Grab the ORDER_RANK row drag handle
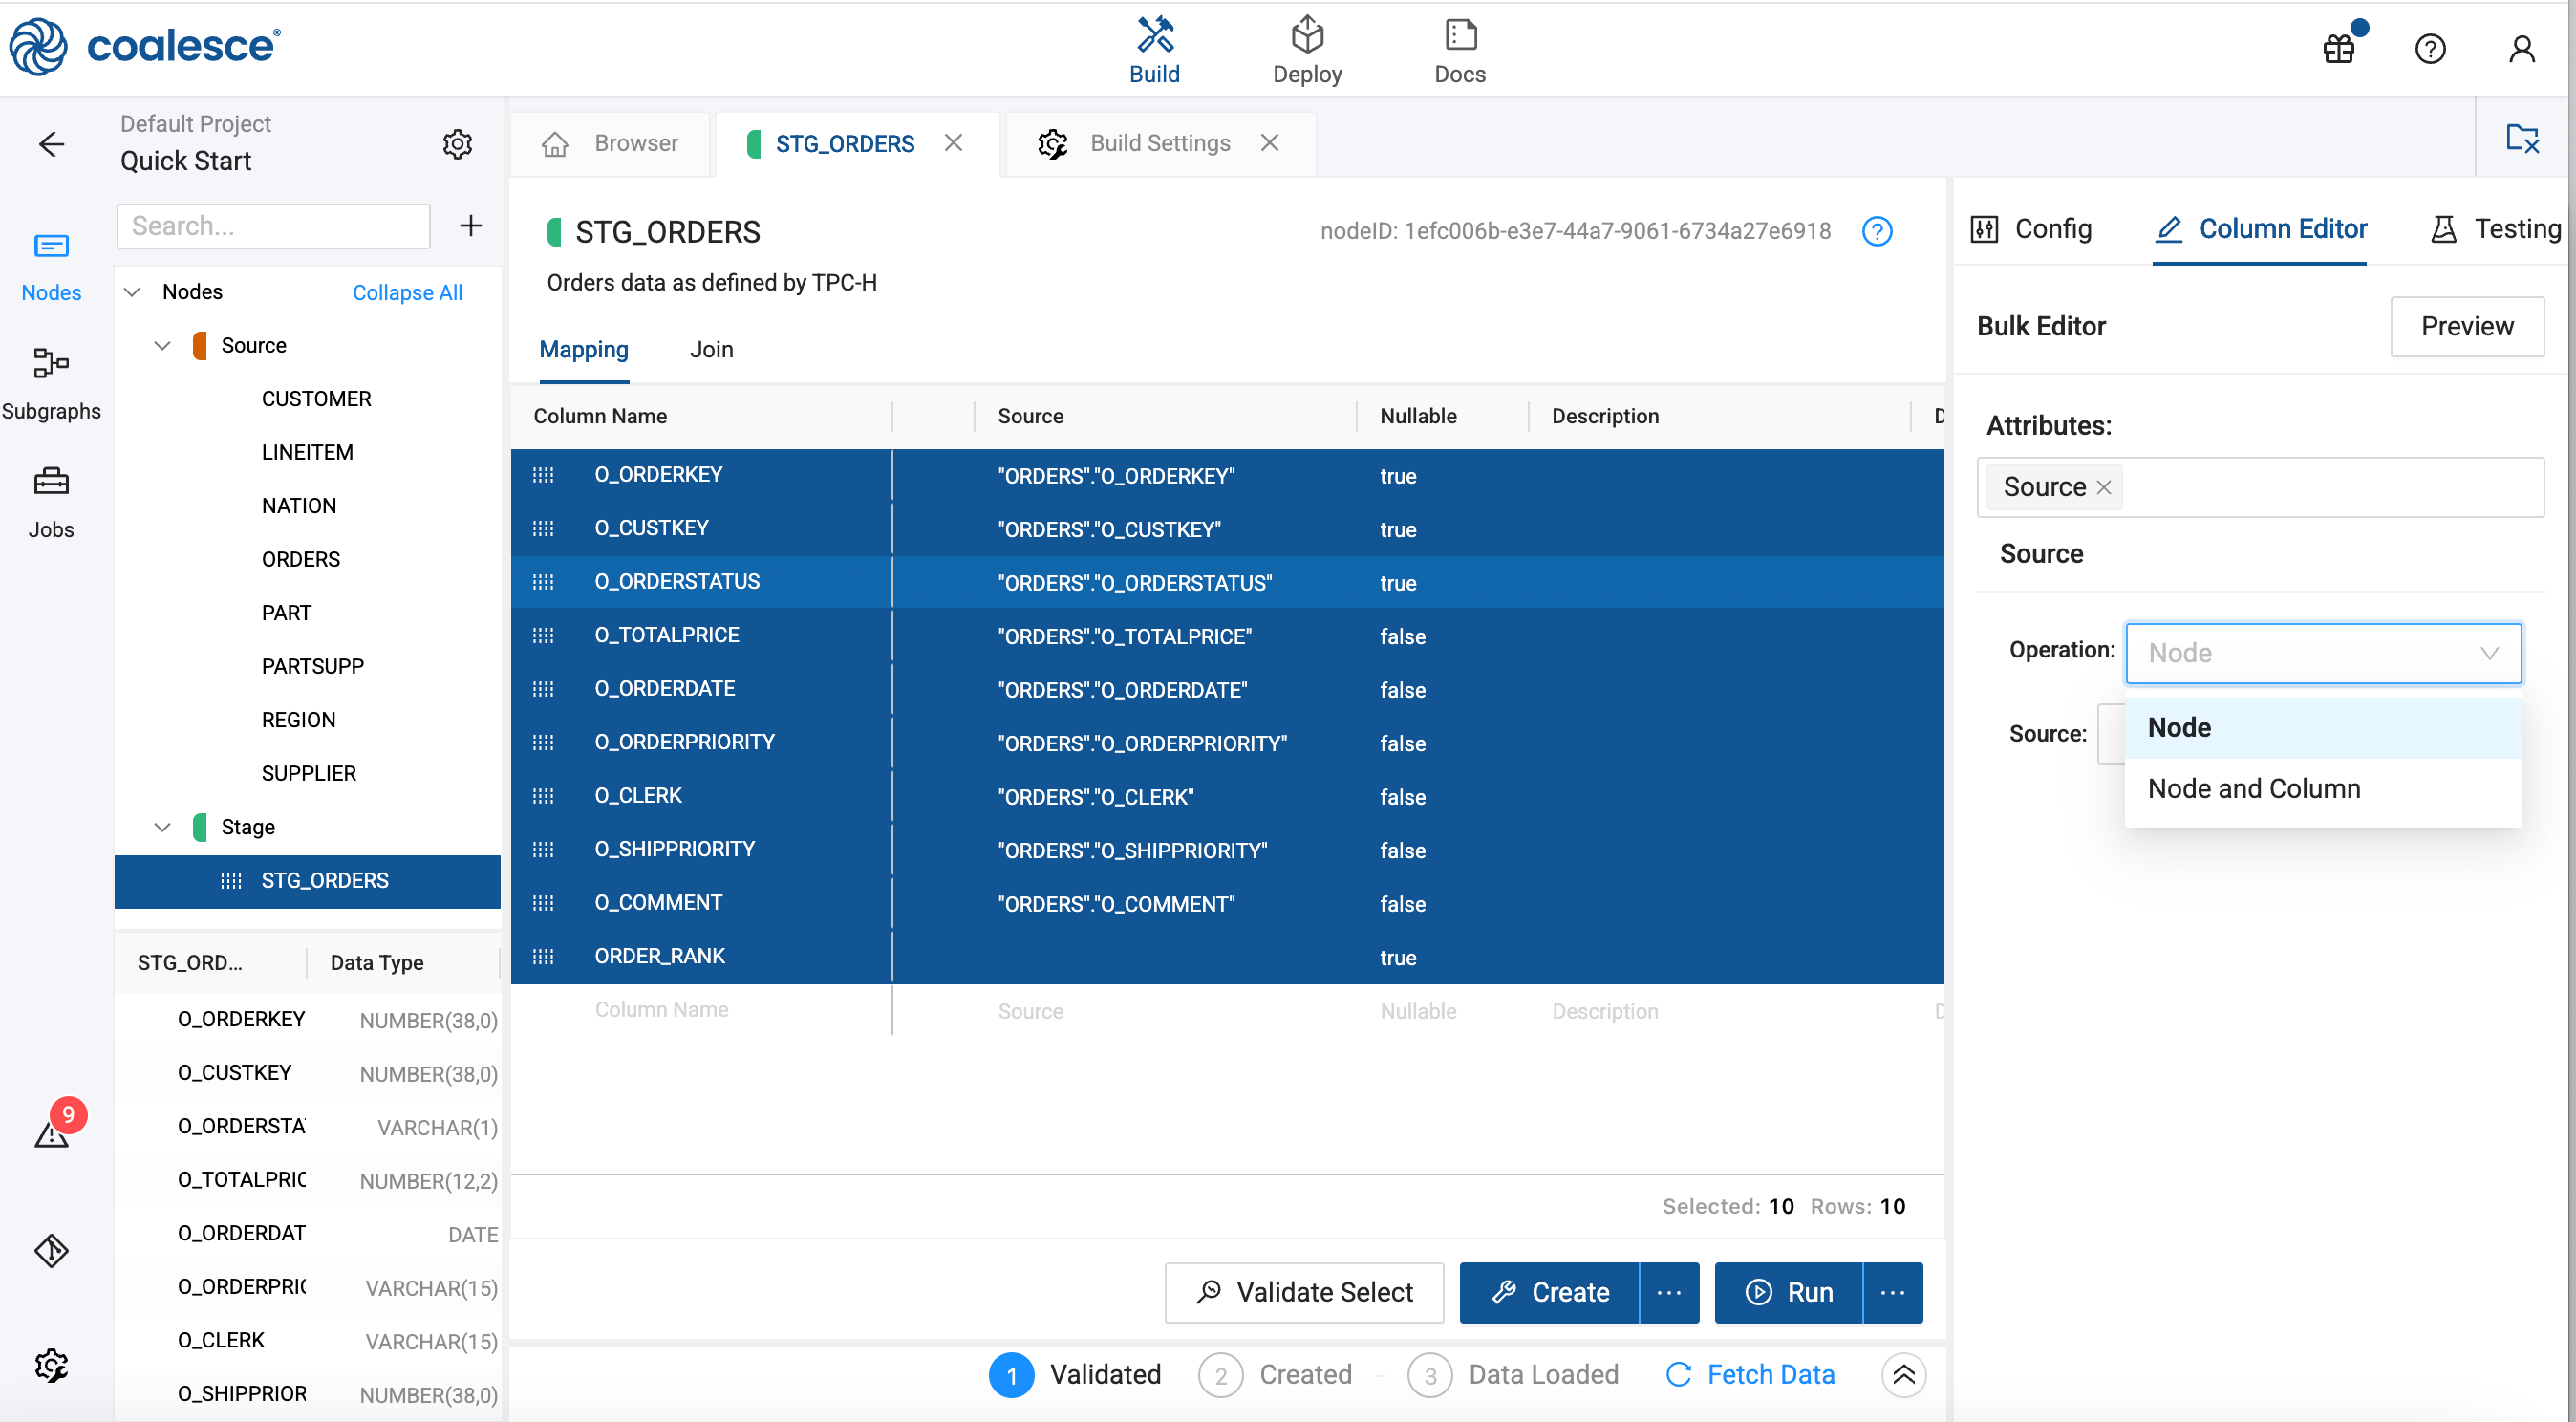Image resolution: width=2576 pixels, height=1422 pixels. [x=543, y=957]
